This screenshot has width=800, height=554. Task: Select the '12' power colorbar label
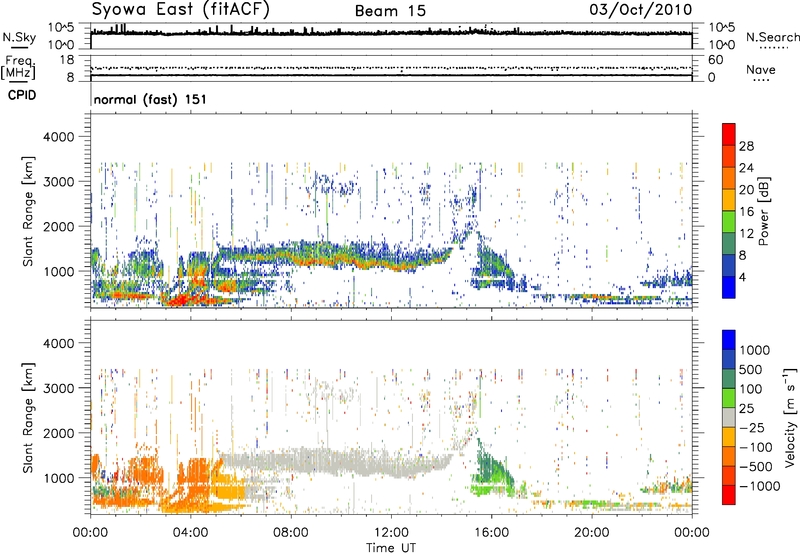[746, 234]
